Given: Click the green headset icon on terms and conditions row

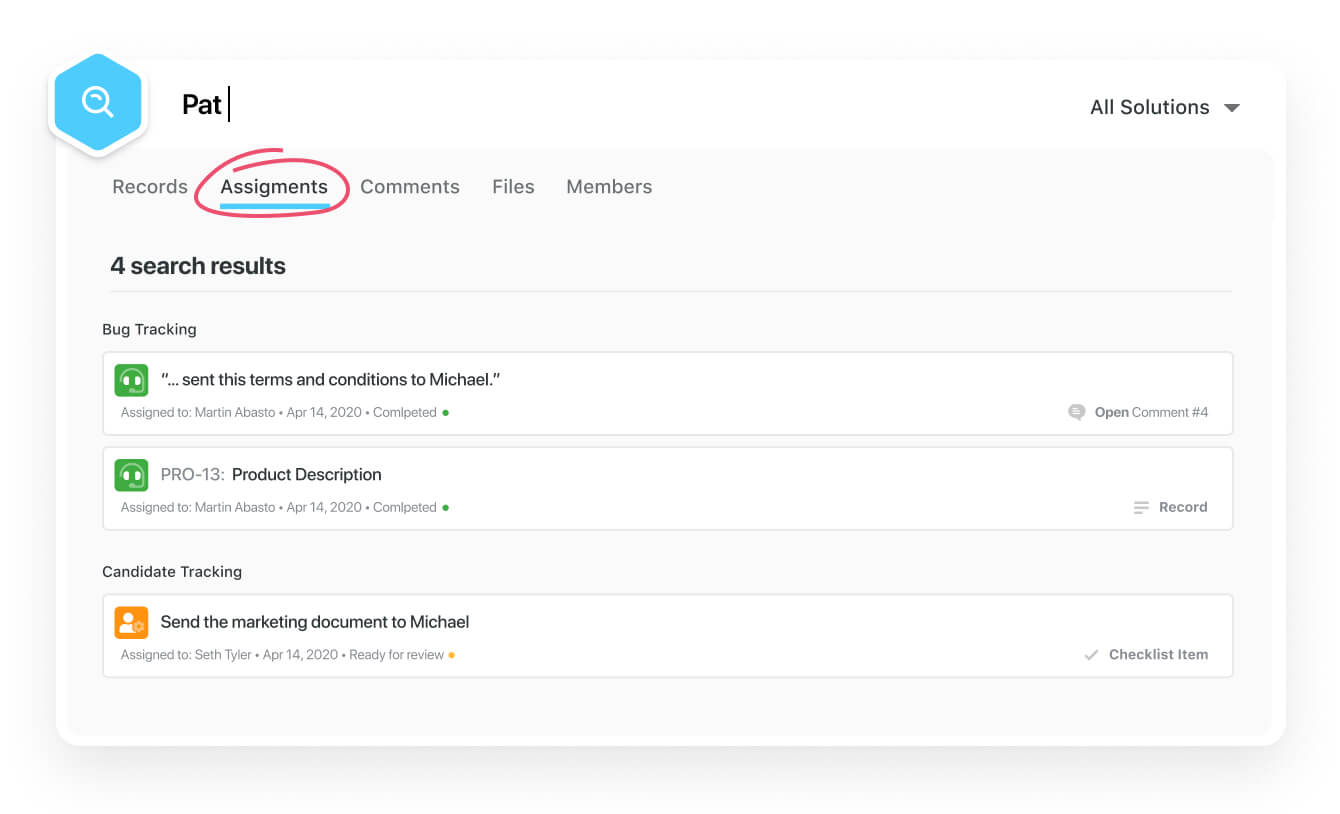Looking at the screenshot, I should tap(131, 380).
